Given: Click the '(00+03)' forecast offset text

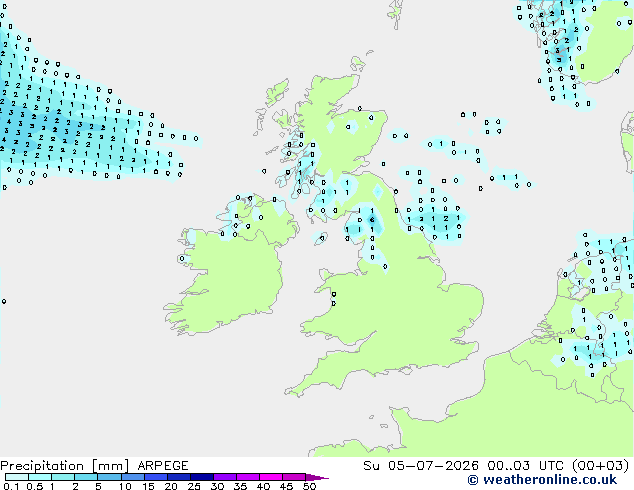Looking at the screenshot, I should coord(601,466).
